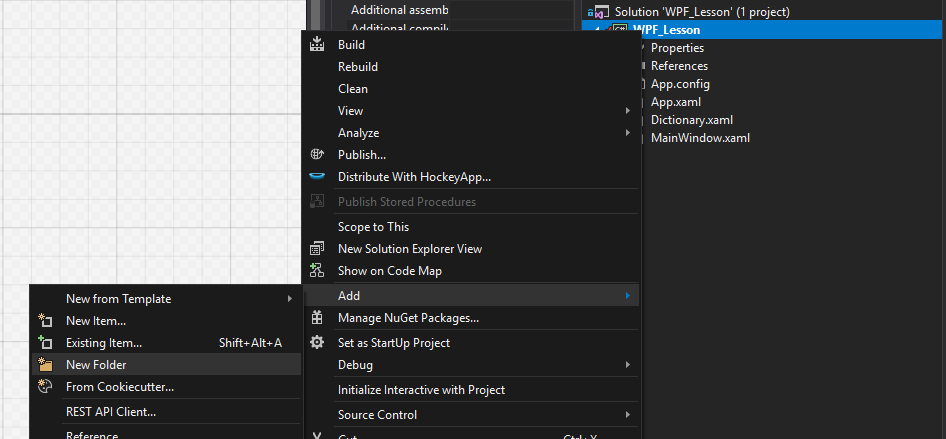Select New Folder in Add submenu
Viewport: 946px width, 439px height.
pyautogui.click(x=165, y=365)
